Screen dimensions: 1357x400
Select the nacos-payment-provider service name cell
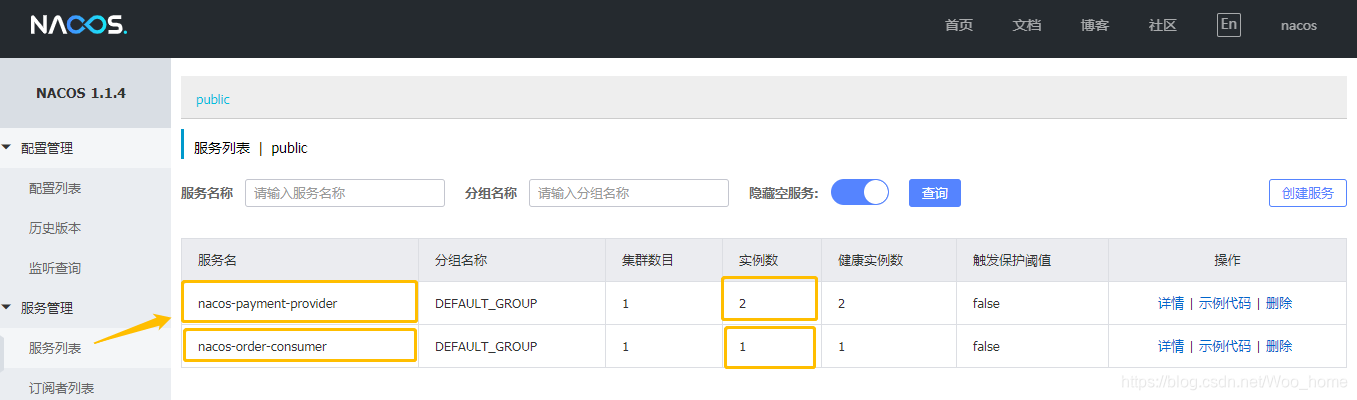coord(300,303)
